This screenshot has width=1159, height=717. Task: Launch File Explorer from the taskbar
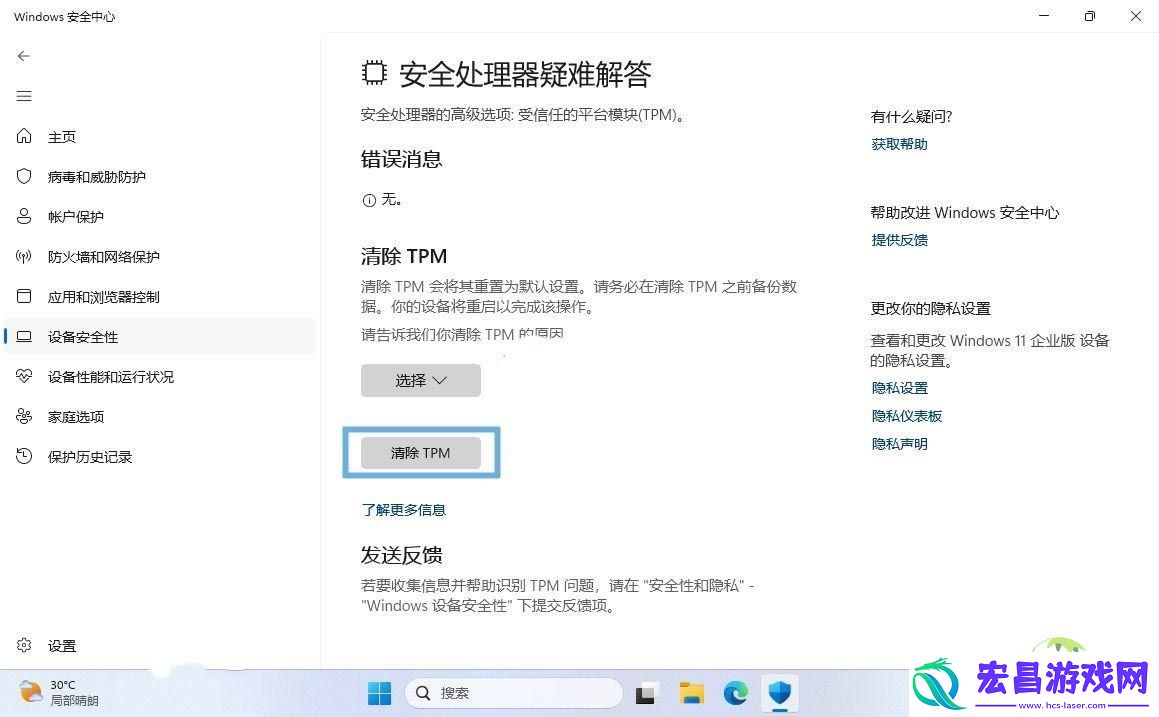click(x=691, y=693)
